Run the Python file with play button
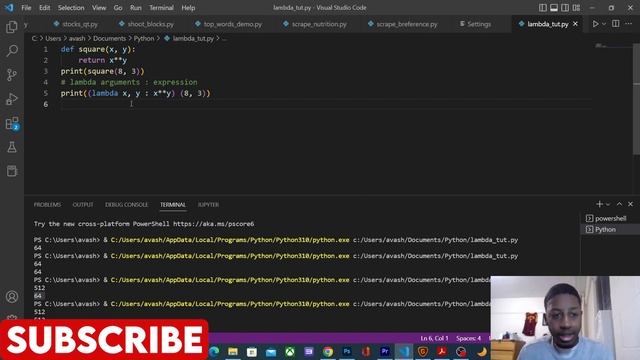Viewport: 640px width, 360px height. point(595,24)
